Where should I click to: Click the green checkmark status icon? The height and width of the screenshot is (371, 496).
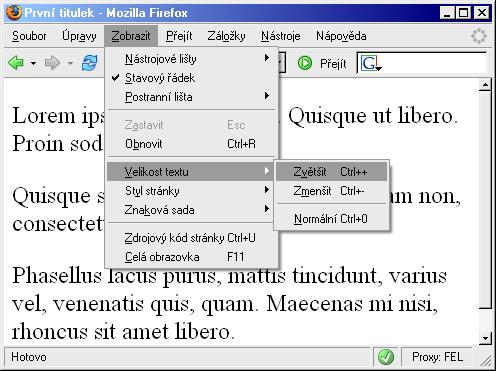click(386, 357)
